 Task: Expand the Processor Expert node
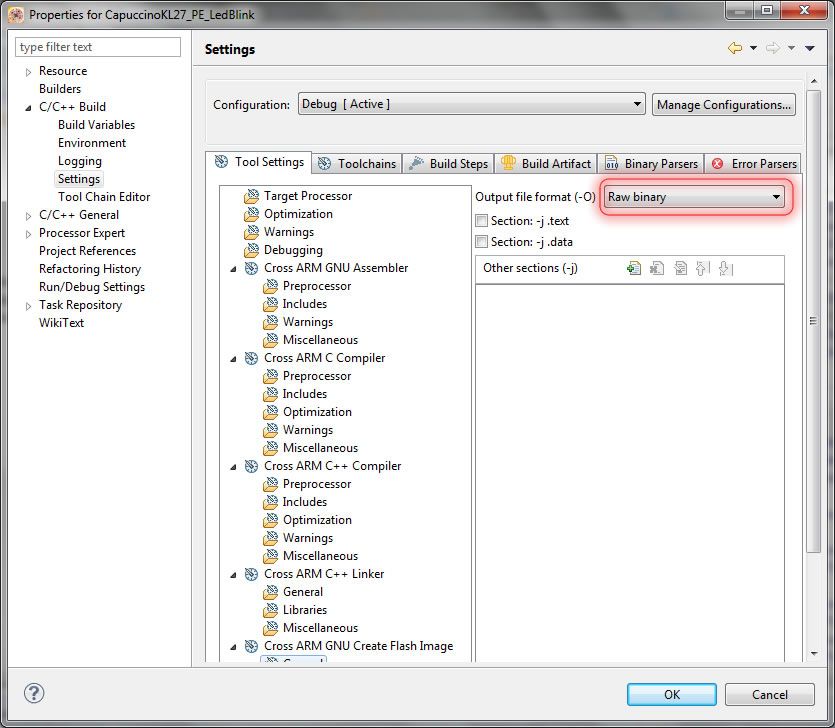coord(29,234)
